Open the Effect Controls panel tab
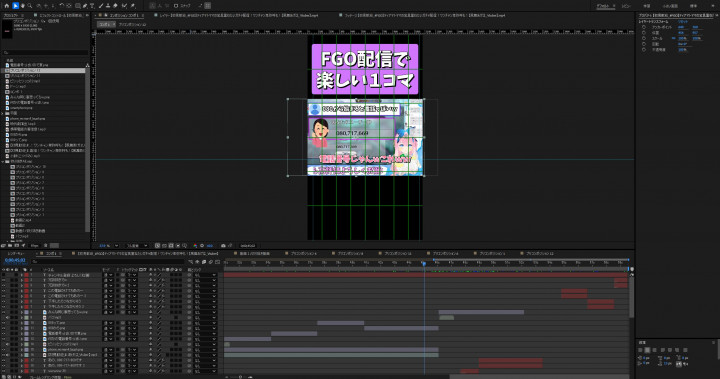This screenshot has height=379, width=720. point(62,15)
